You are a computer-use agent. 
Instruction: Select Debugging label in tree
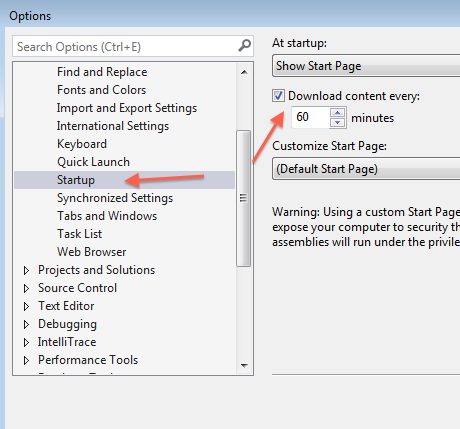pos(67,324)
